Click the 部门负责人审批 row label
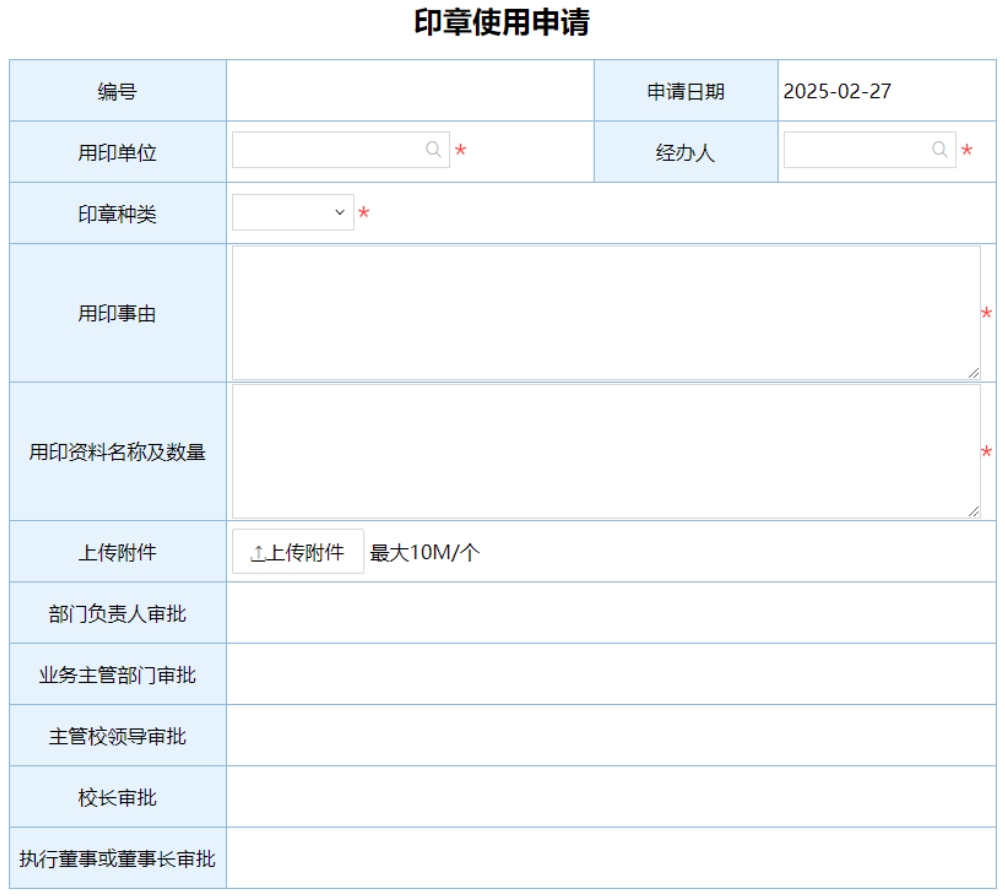This screenshot has width=1005, height=896. 118,614
